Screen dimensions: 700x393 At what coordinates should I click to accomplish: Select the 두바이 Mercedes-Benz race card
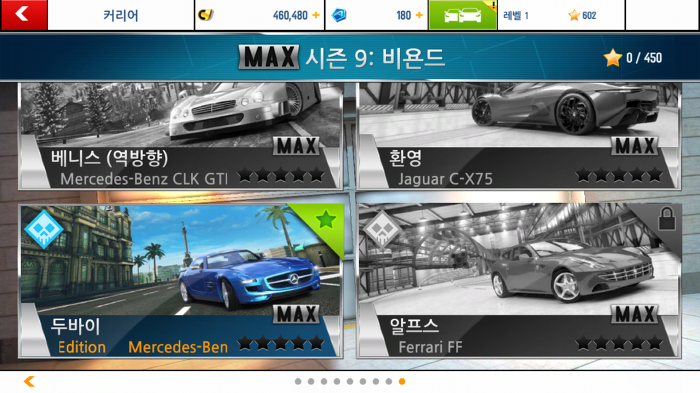pos(180,281)
